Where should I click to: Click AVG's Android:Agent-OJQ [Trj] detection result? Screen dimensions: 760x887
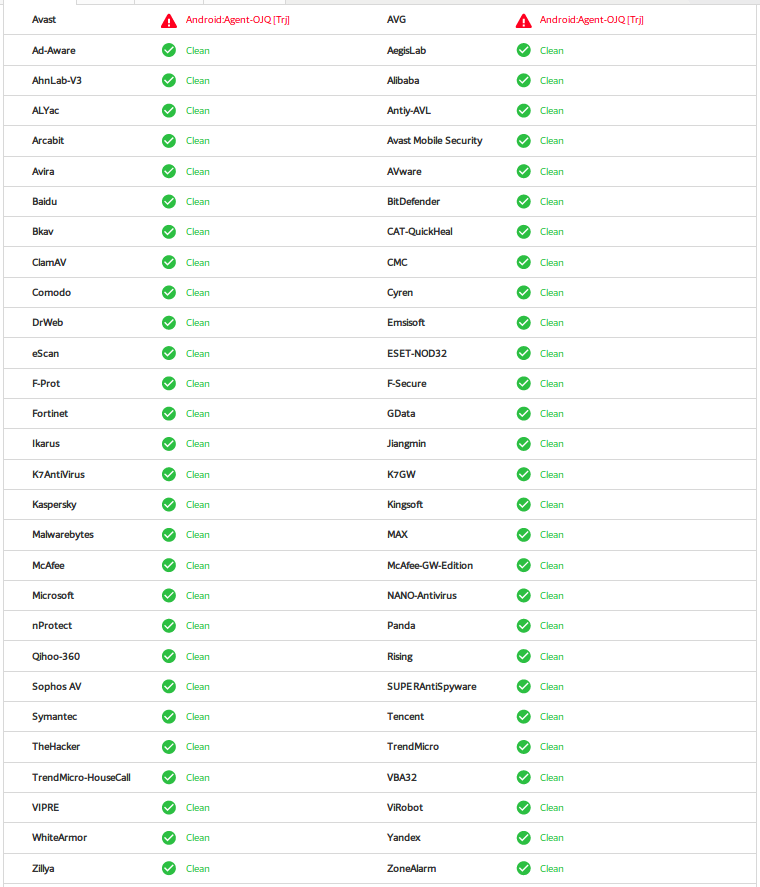tap(592, 20)
